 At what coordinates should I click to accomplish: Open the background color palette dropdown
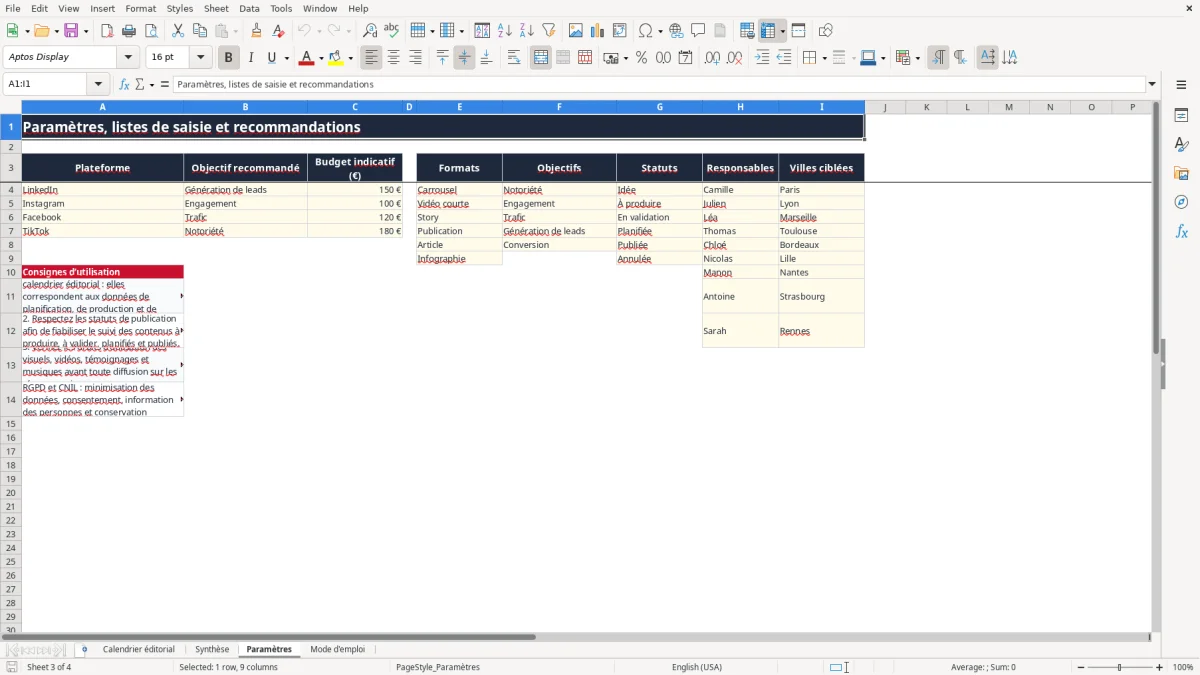[x=350, y=58]
